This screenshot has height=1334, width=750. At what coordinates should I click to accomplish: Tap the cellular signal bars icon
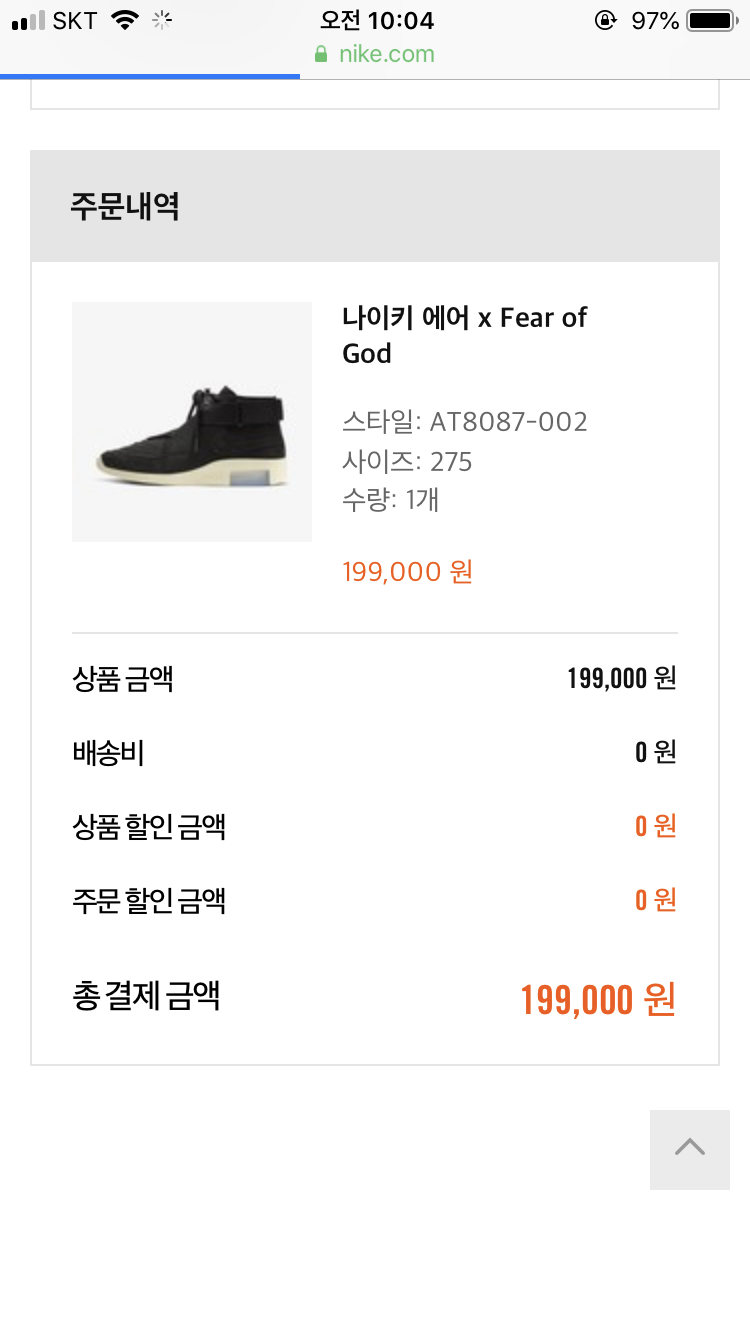pos(28,20)
